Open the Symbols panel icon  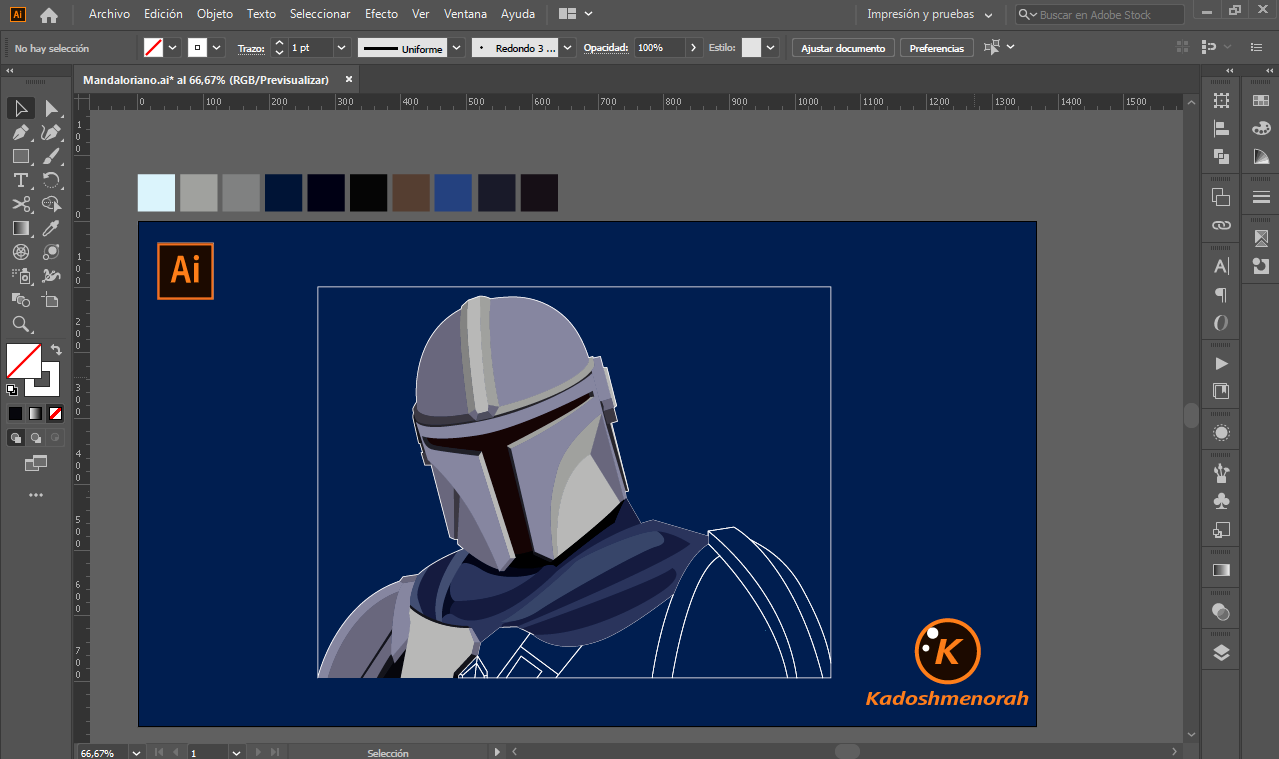(x=1221, y=501)
